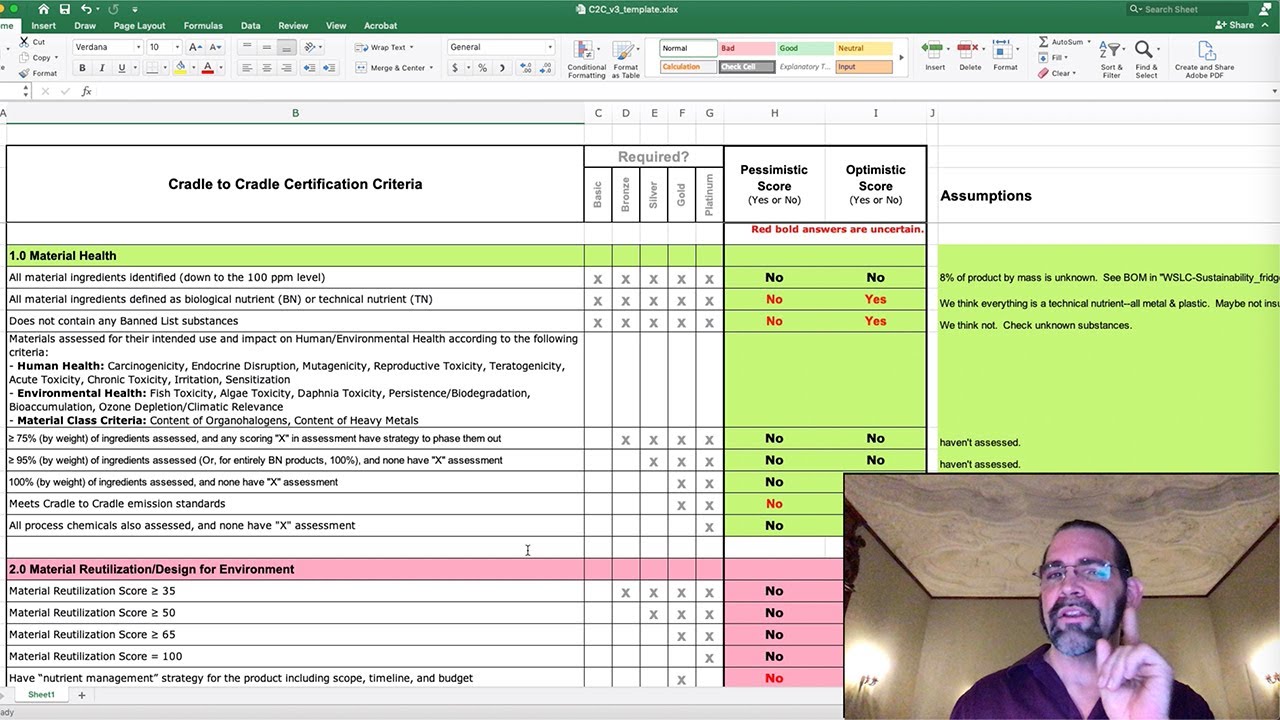The width and height of the screenshot is (1280, 720).
Task: Toggle bottom vertical alignment button
Action: (286, 47)
